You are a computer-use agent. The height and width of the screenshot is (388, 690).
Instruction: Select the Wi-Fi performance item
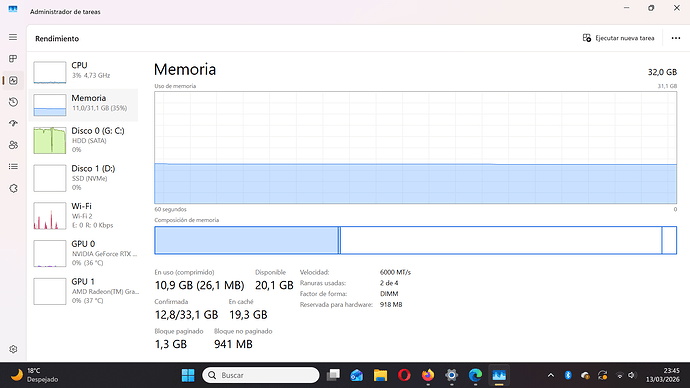(x=84, y=216)
